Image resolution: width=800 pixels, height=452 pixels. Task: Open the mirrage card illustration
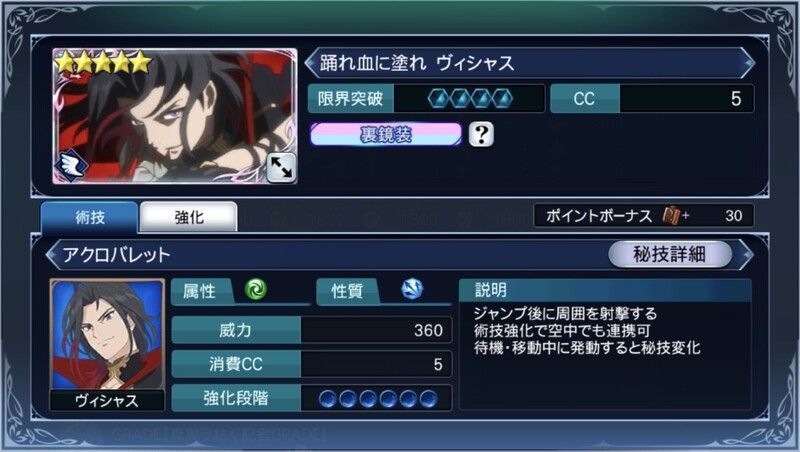tap(175, 116)
